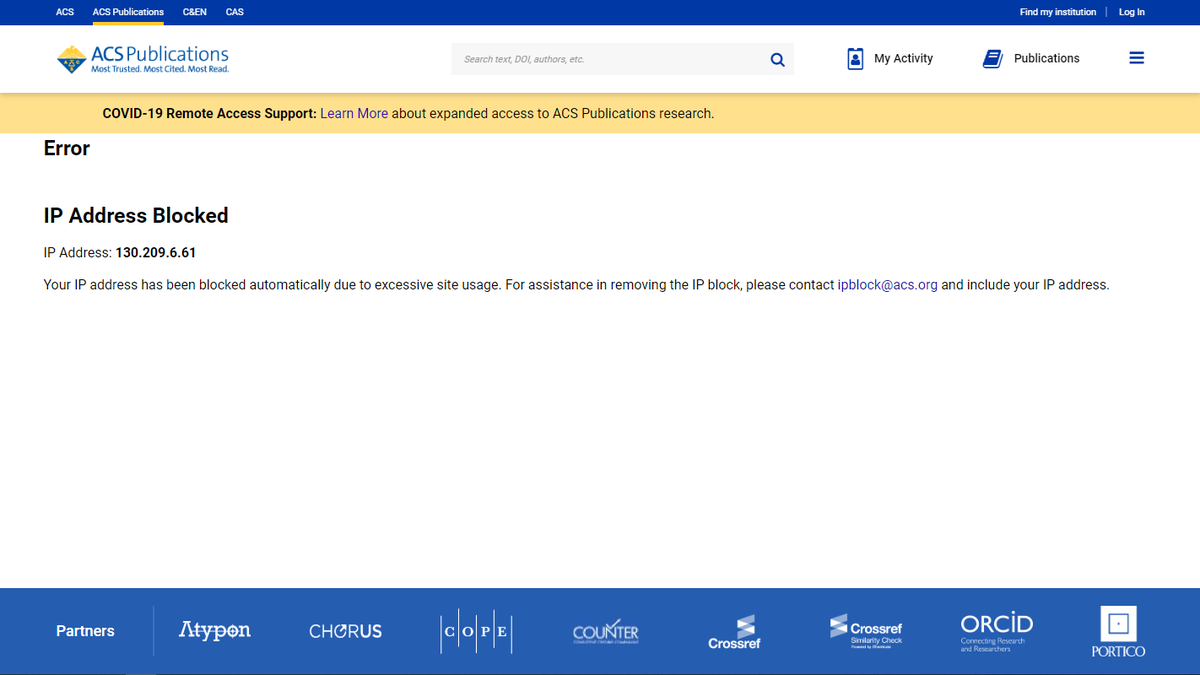Image resolution: width=1200 pixels, height=675 pixels.
Task: Click the Log In link
Action: [1132, 12]
